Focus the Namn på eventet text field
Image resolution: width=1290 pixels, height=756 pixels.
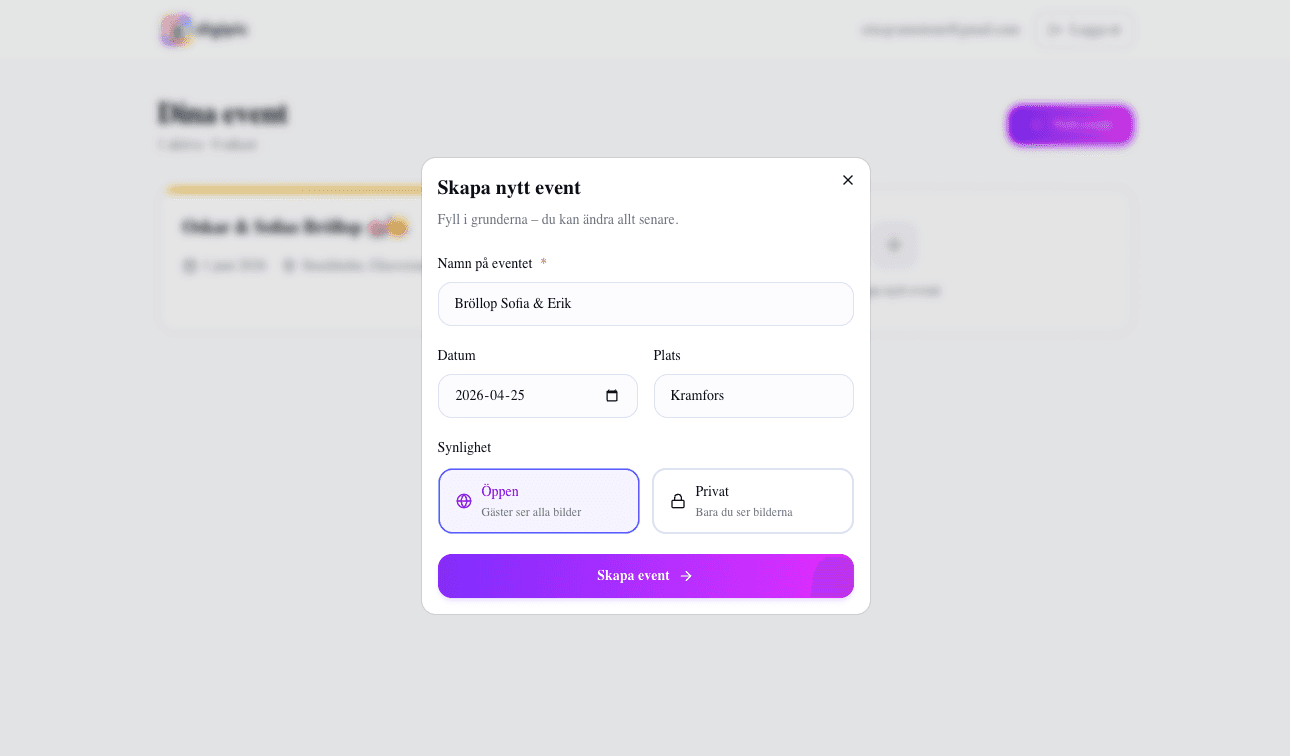(x=645, y=304)
